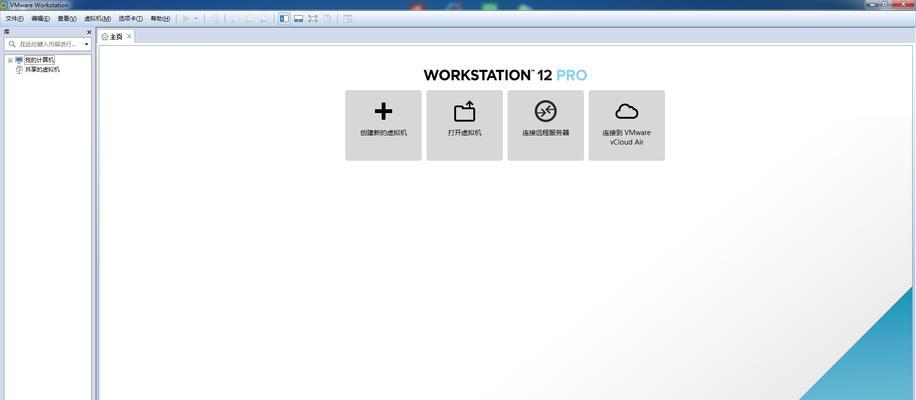Select 共享的虚拟机 in the library tree

pos(42,69)
